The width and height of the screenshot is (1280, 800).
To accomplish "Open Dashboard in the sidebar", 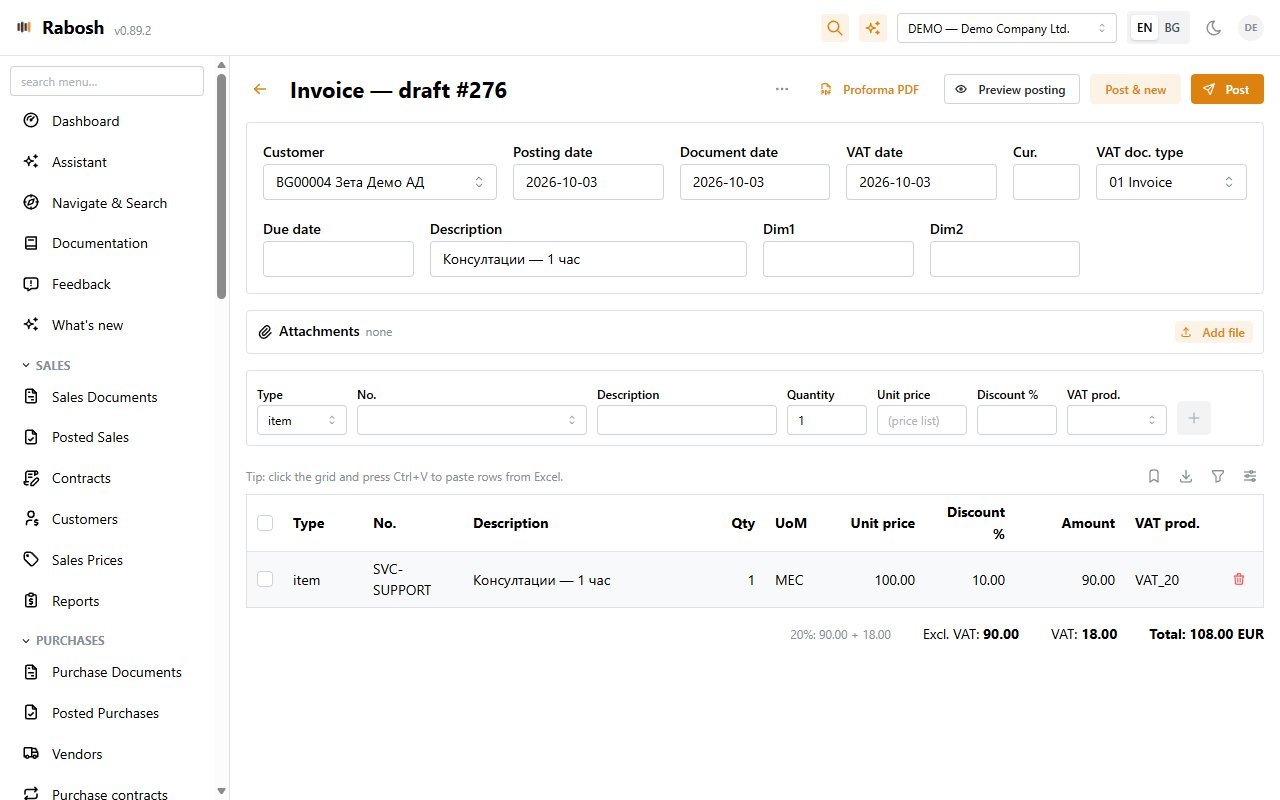I will coord(108,121).
